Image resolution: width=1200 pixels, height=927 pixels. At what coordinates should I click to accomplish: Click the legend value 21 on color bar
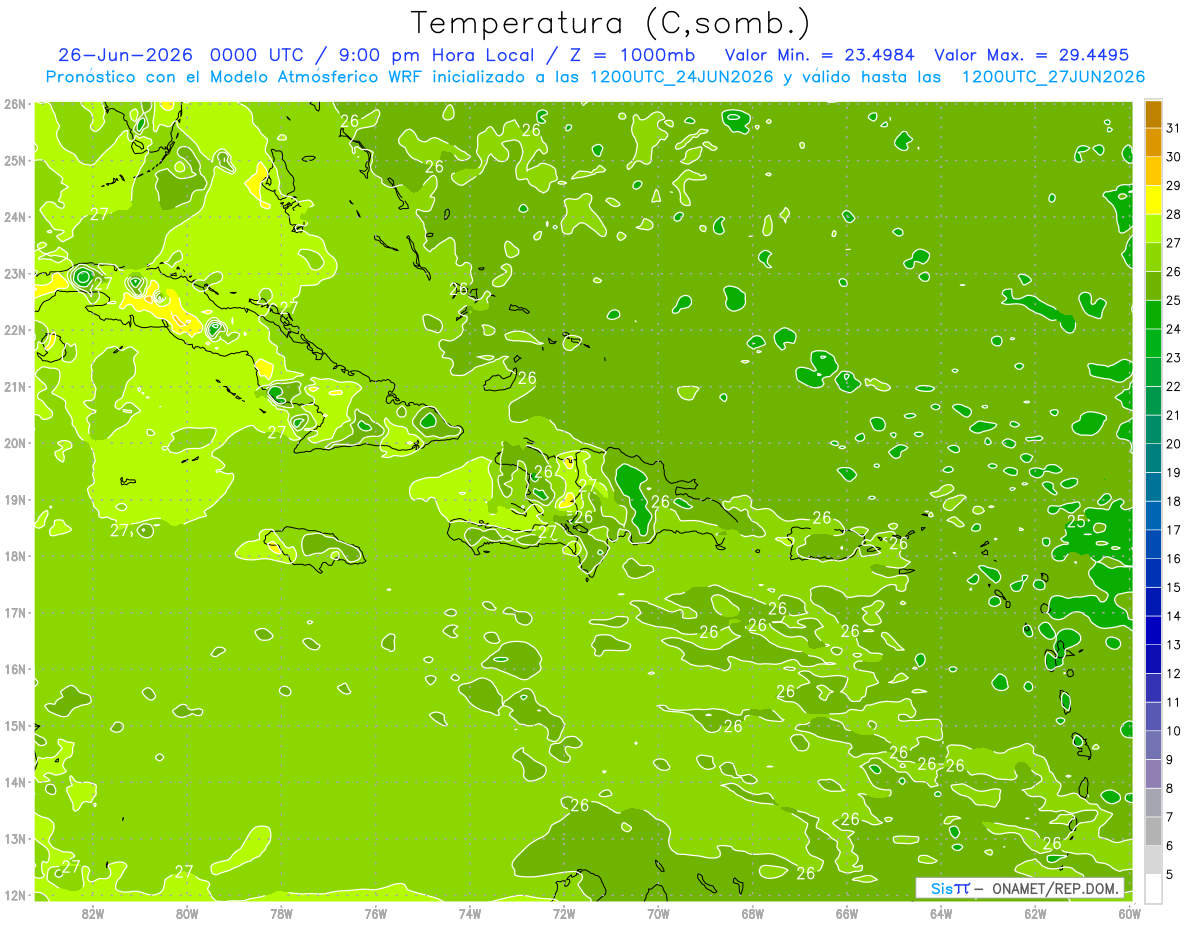1173,415
